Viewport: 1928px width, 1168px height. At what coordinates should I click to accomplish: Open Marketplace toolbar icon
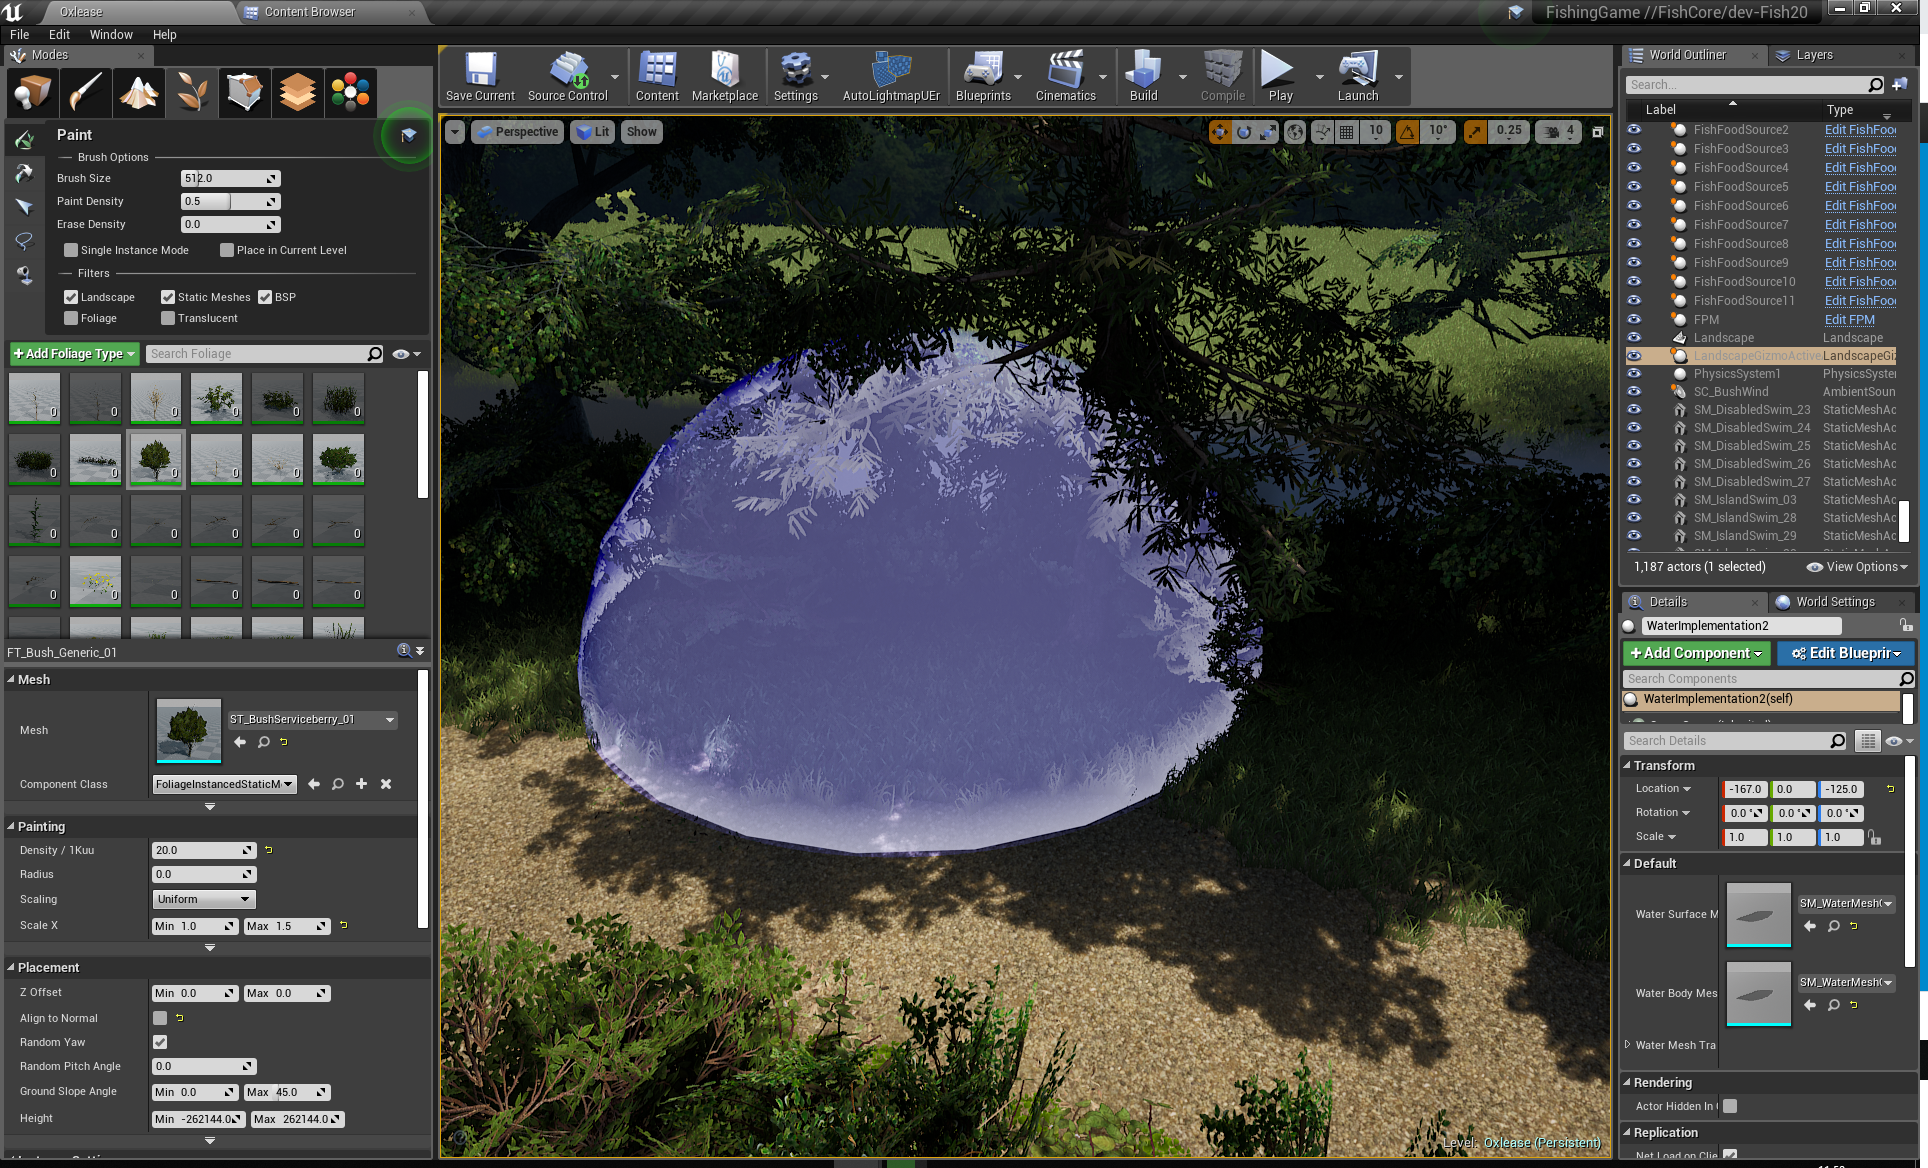click(x=725, y=77)
